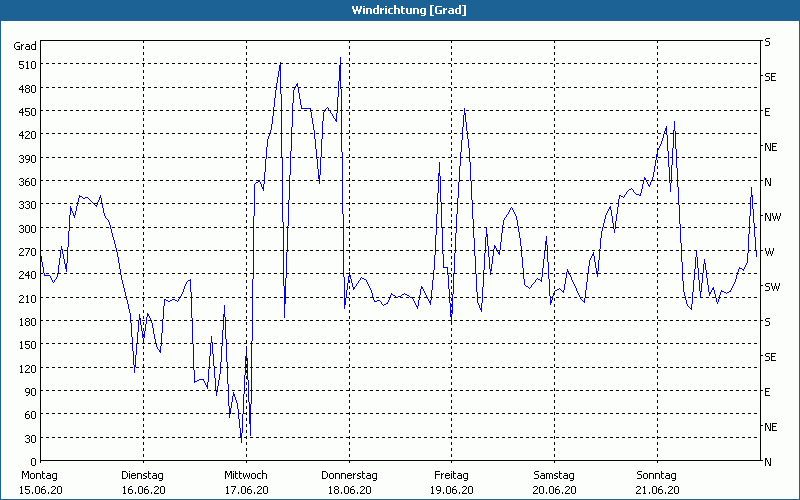Click the "Freitag" day label
Screen dimensions: 800x500
click(x=451, y=475)
